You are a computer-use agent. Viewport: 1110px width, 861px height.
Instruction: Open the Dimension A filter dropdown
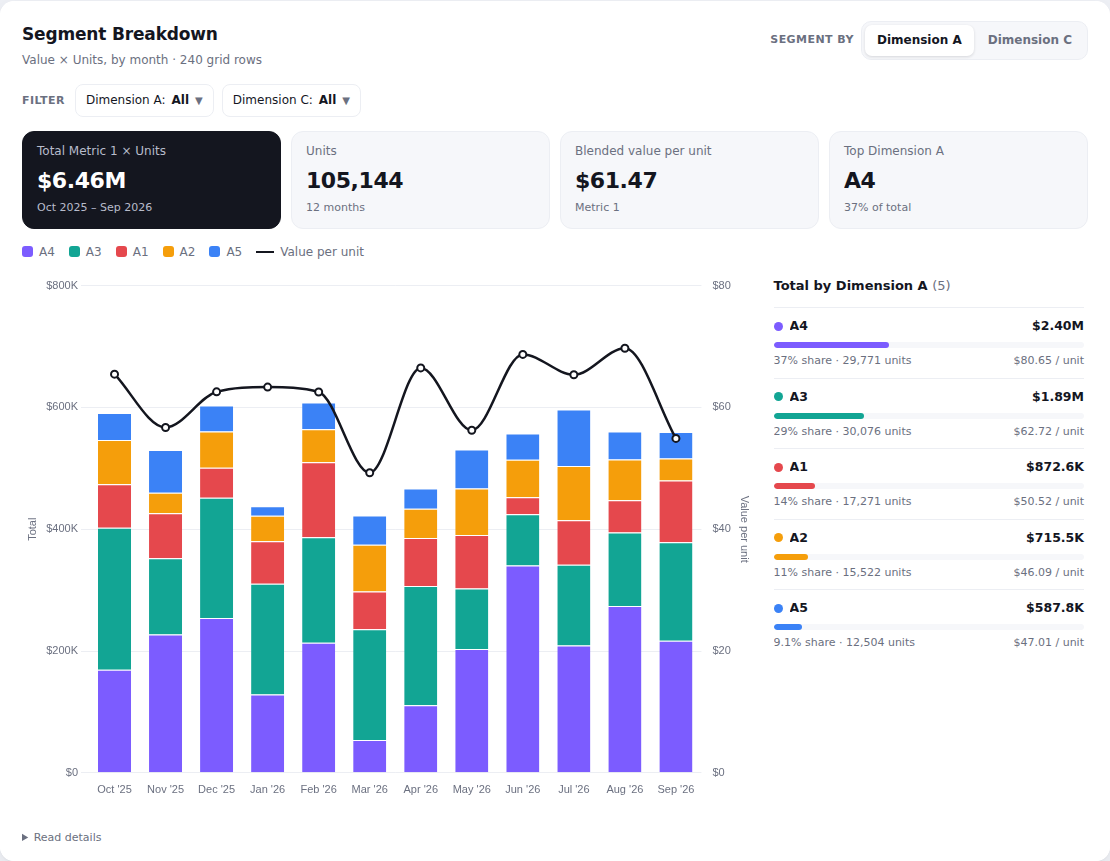(144, 100)
